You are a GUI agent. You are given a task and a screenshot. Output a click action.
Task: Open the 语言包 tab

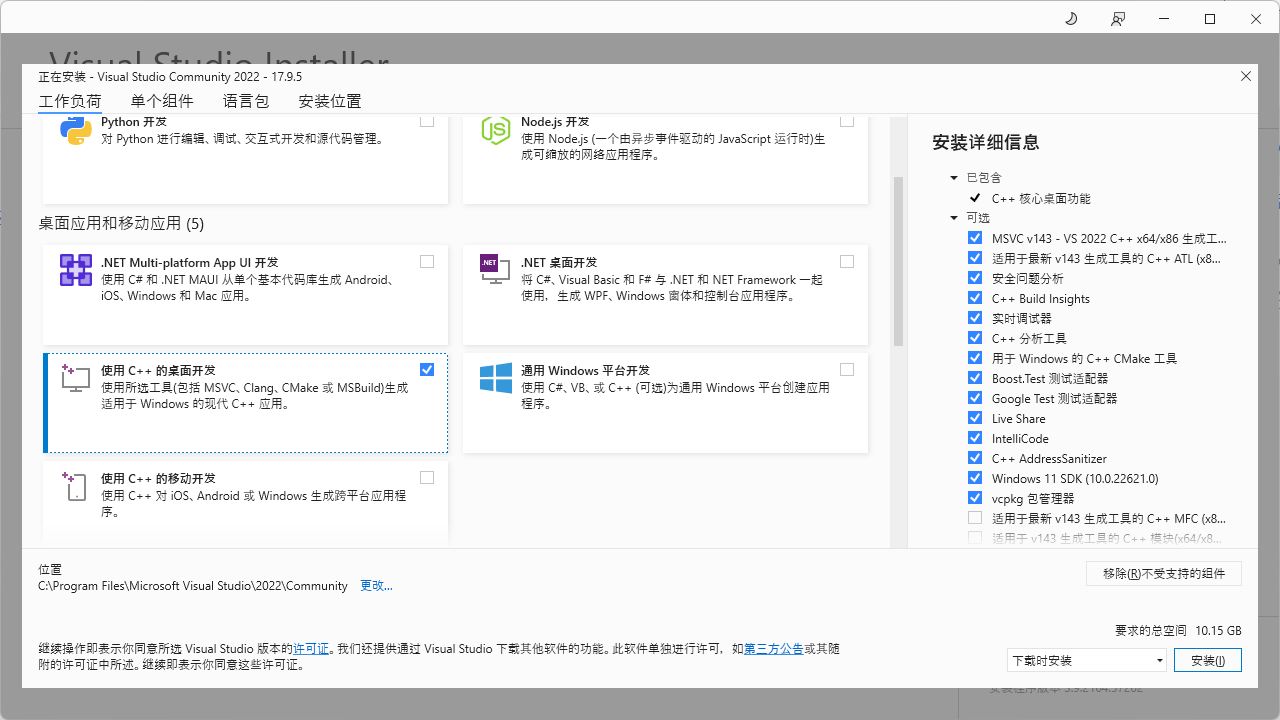pos(245,101)
